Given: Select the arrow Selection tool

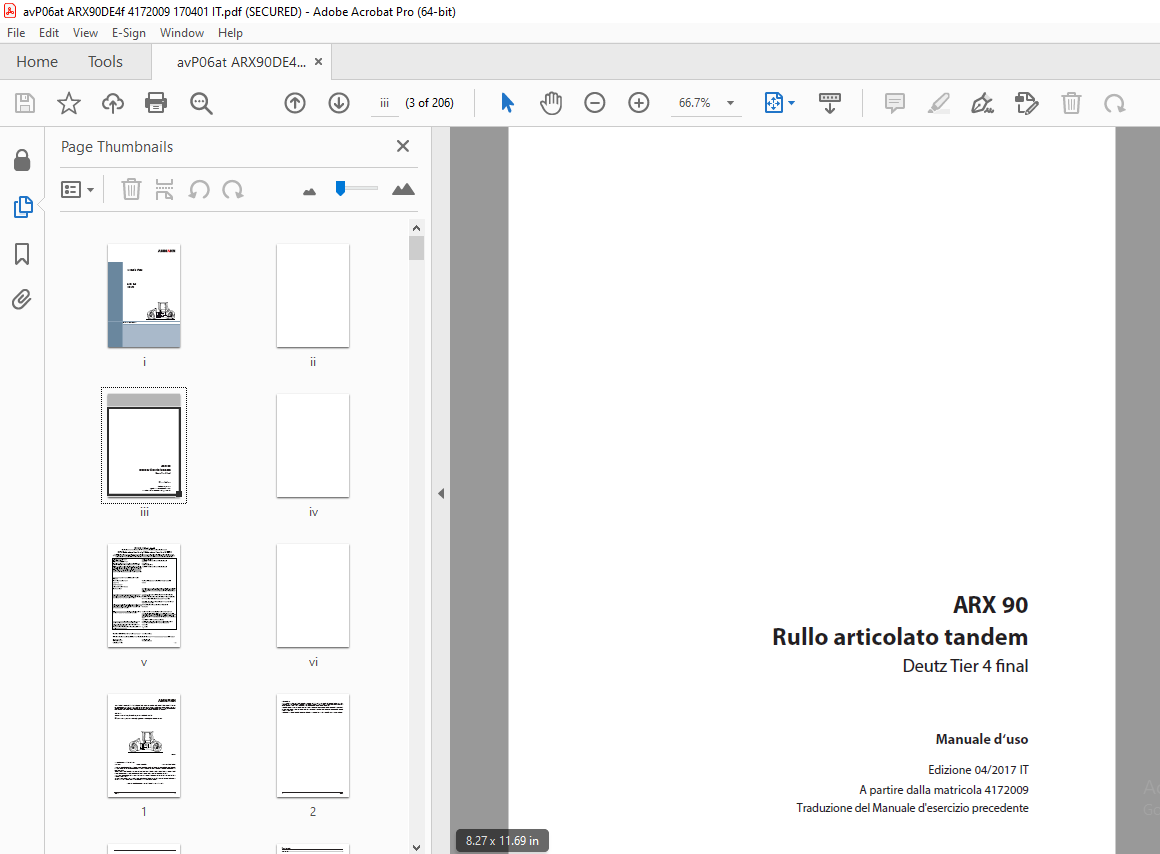Looking at the screenshot, I should (x=507, y=103).
